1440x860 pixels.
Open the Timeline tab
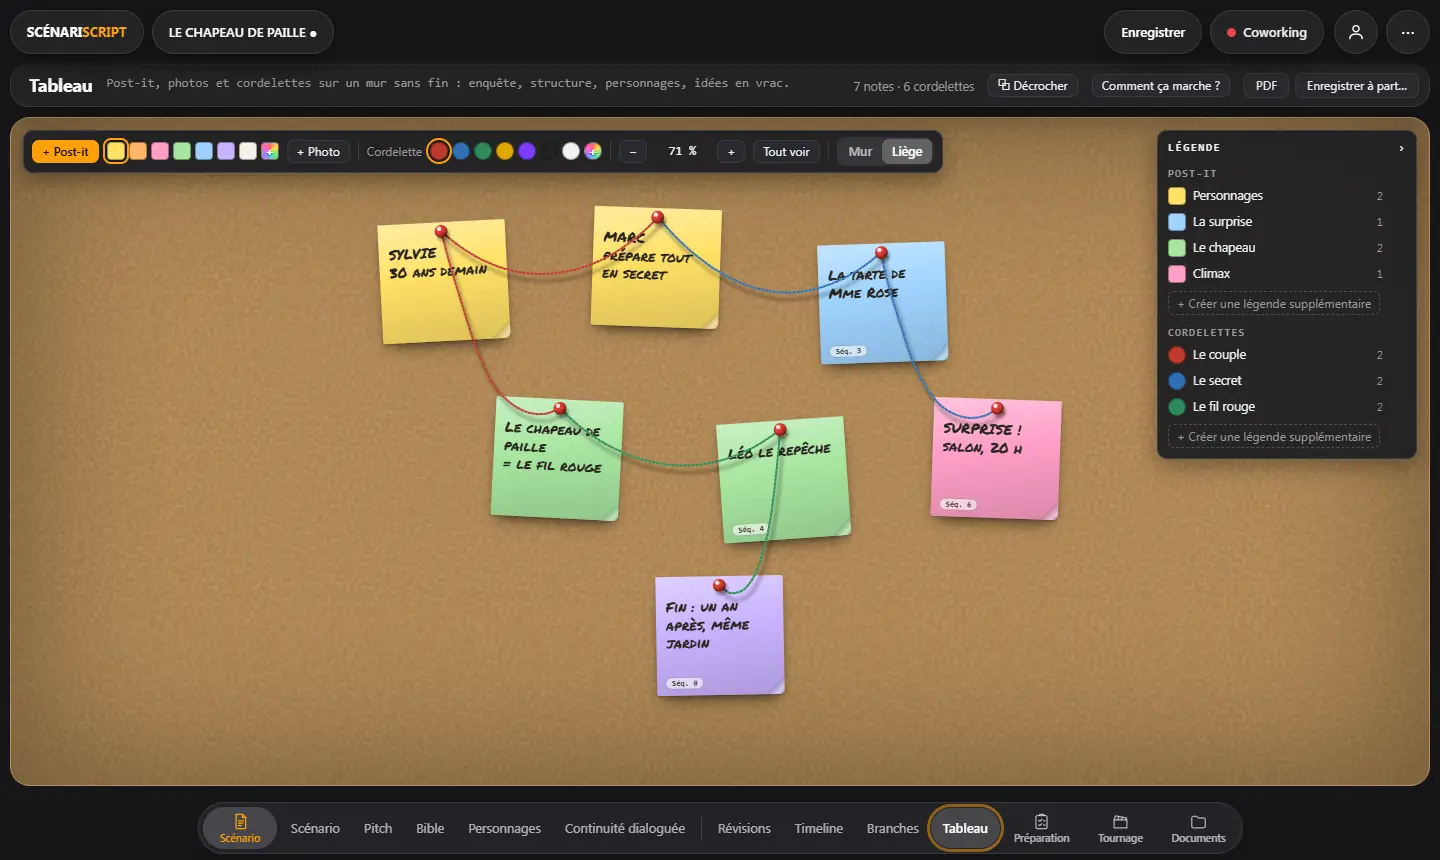coord(818,828)
